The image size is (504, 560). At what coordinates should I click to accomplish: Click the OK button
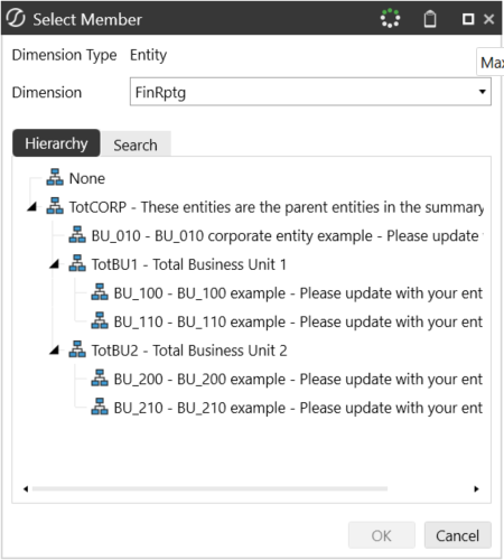pos(381,536)
